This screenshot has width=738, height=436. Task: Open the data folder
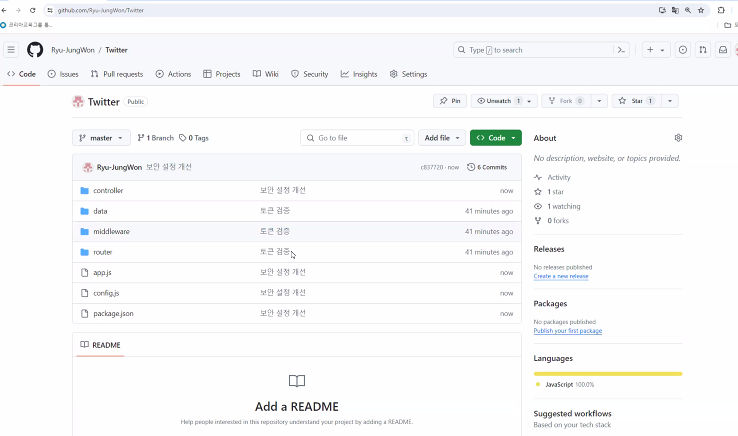pyautogui.click(x=100, y=211)
